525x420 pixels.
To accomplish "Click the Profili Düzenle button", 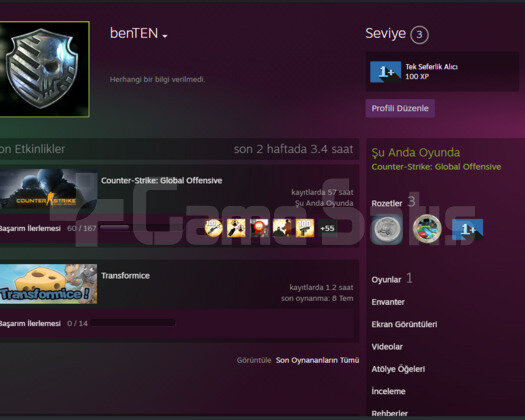I will pos(400,108).
